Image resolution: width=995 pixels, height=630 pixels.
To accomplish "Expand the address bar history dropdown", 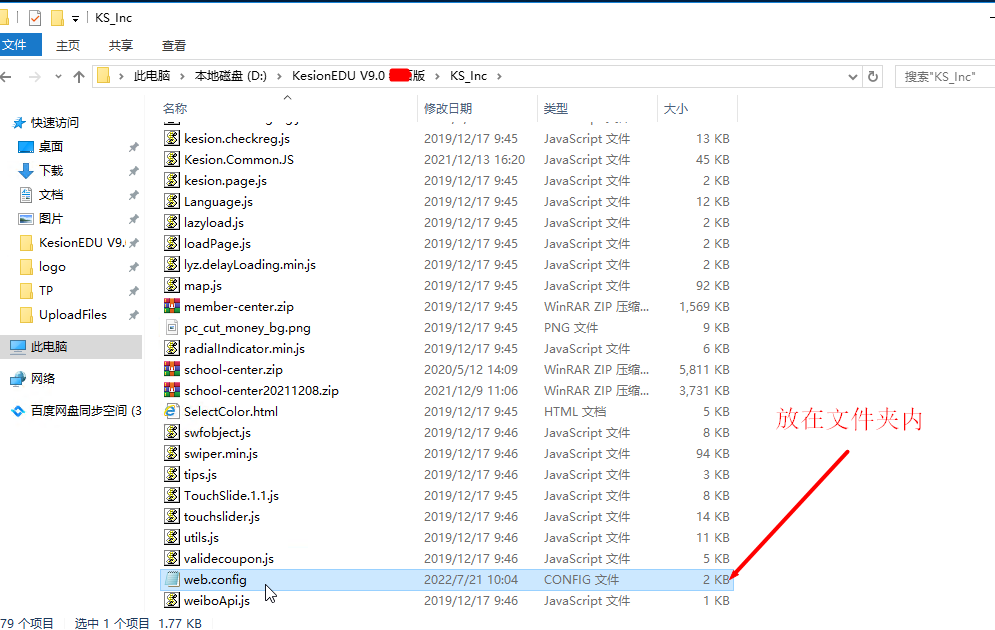I will (852, 76).
